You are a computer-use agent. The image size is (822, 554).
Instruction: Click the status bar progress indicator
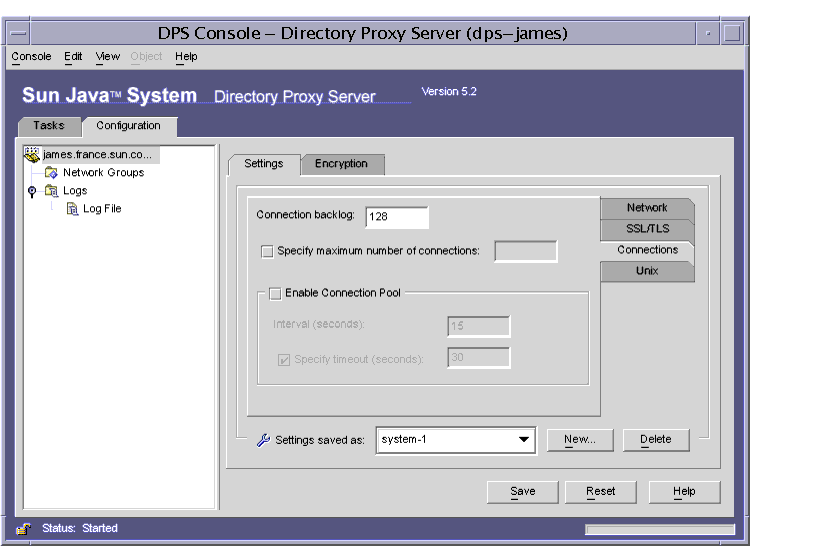click(x=659, y=529)
